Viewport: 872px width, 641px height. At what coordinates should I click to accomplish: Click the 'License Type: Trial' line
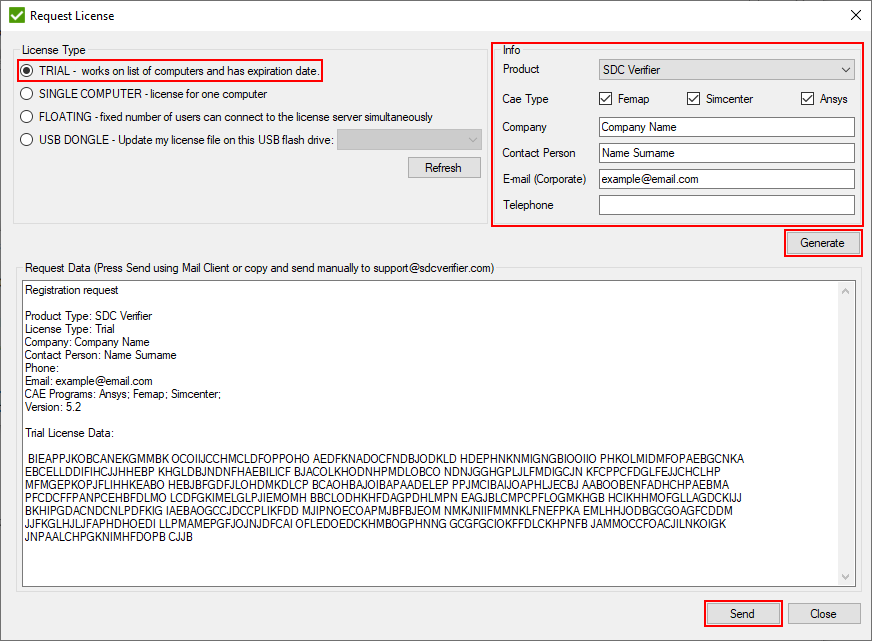(x=70, y=329)
